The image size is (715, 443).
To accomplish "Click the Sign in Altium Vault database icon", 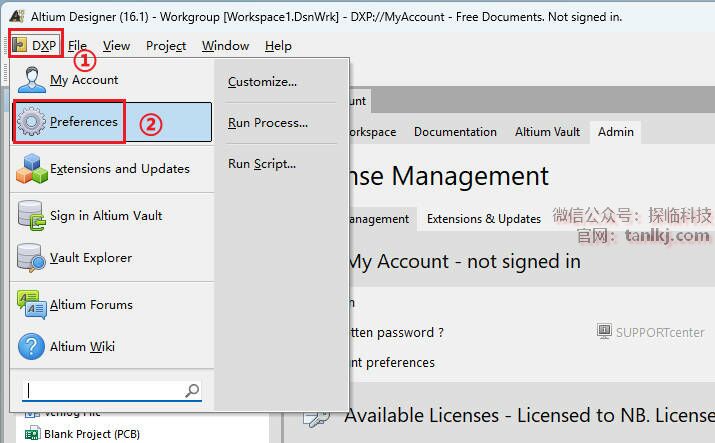I will (x=31, y=216).
